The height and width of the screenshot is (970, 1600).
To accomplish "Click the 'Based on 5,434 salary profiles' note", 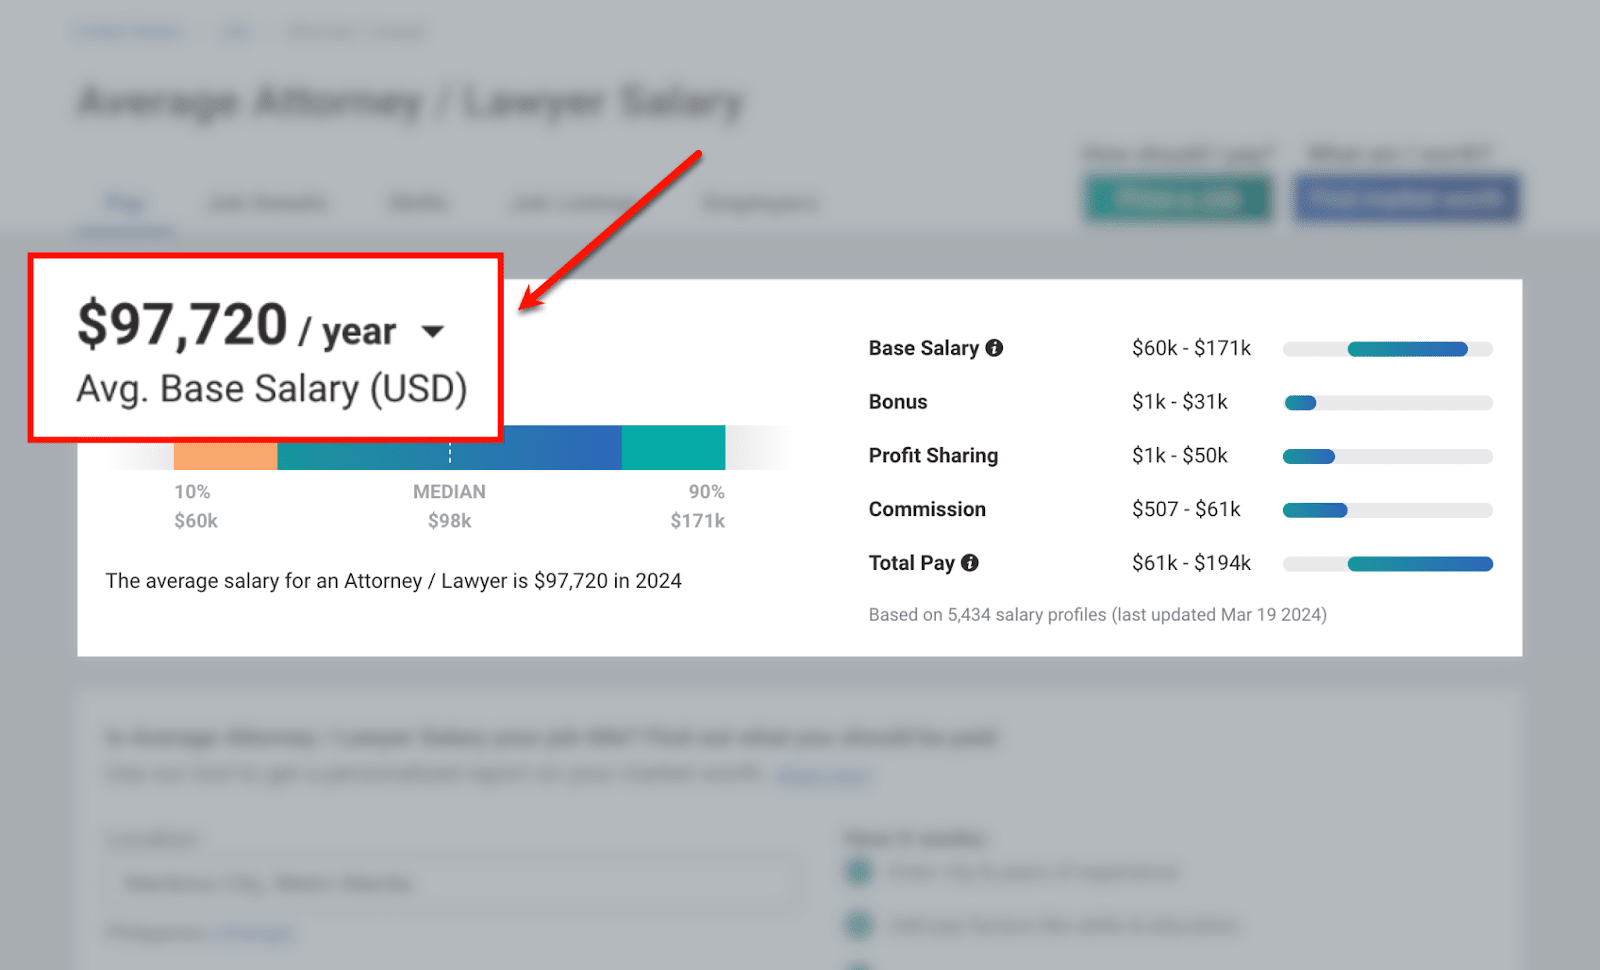I will click(1097, 615).
